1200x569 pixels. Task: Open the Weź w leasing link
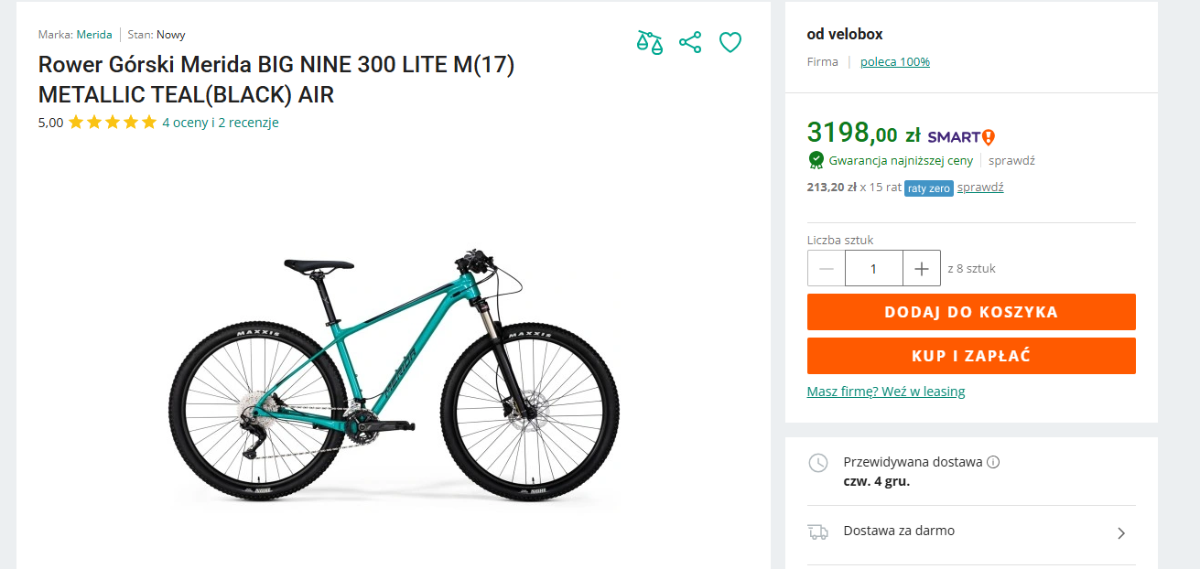click(x=886, y=391)
